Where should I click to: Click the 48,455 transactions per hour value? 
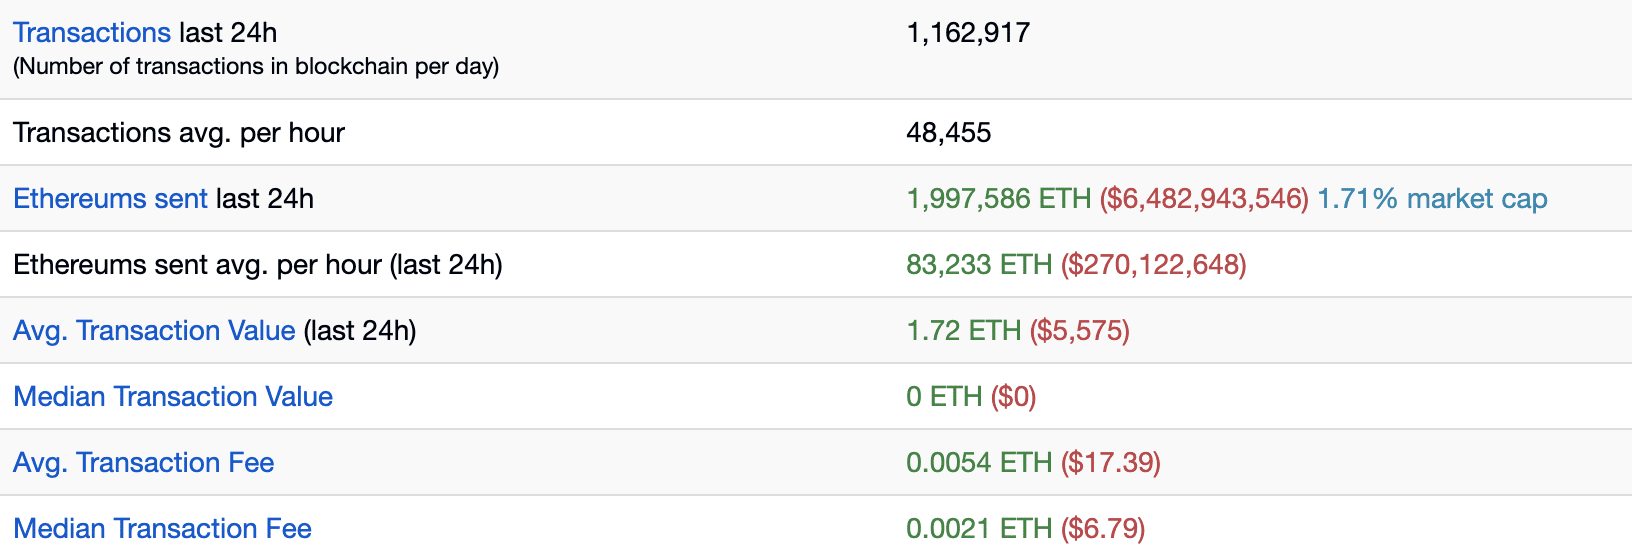point(948,133)
